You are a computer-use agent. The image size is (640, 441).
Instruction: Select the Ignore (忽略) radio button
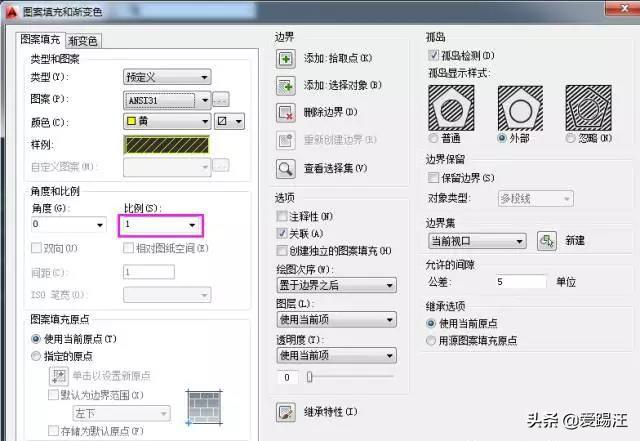(570, 138)
